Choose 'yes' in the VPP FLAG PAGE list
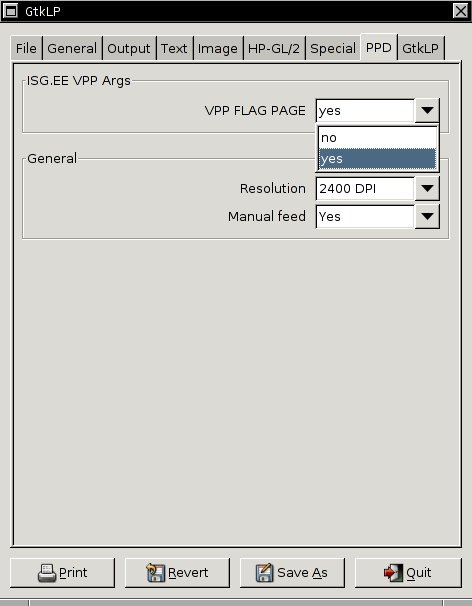Screen dimensions: 472x606 pos(377,158)
